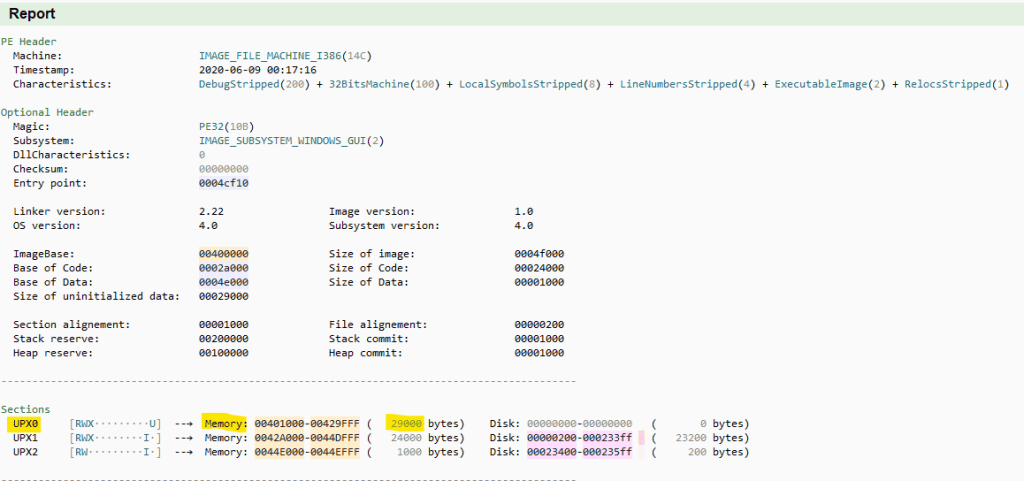Click the entry point address 0004cf10

[224, 183]
